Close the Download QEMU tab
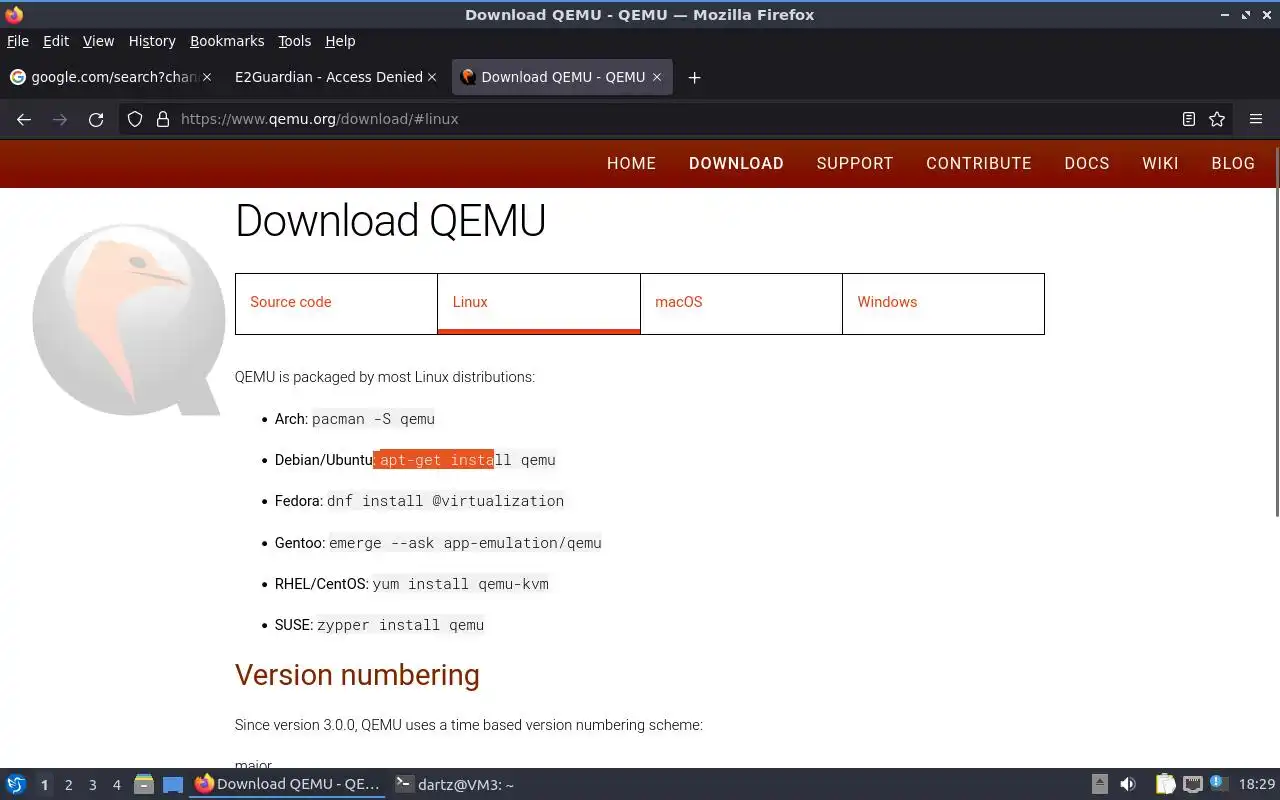The image size is (1280, 800). [x=656, y=77]
